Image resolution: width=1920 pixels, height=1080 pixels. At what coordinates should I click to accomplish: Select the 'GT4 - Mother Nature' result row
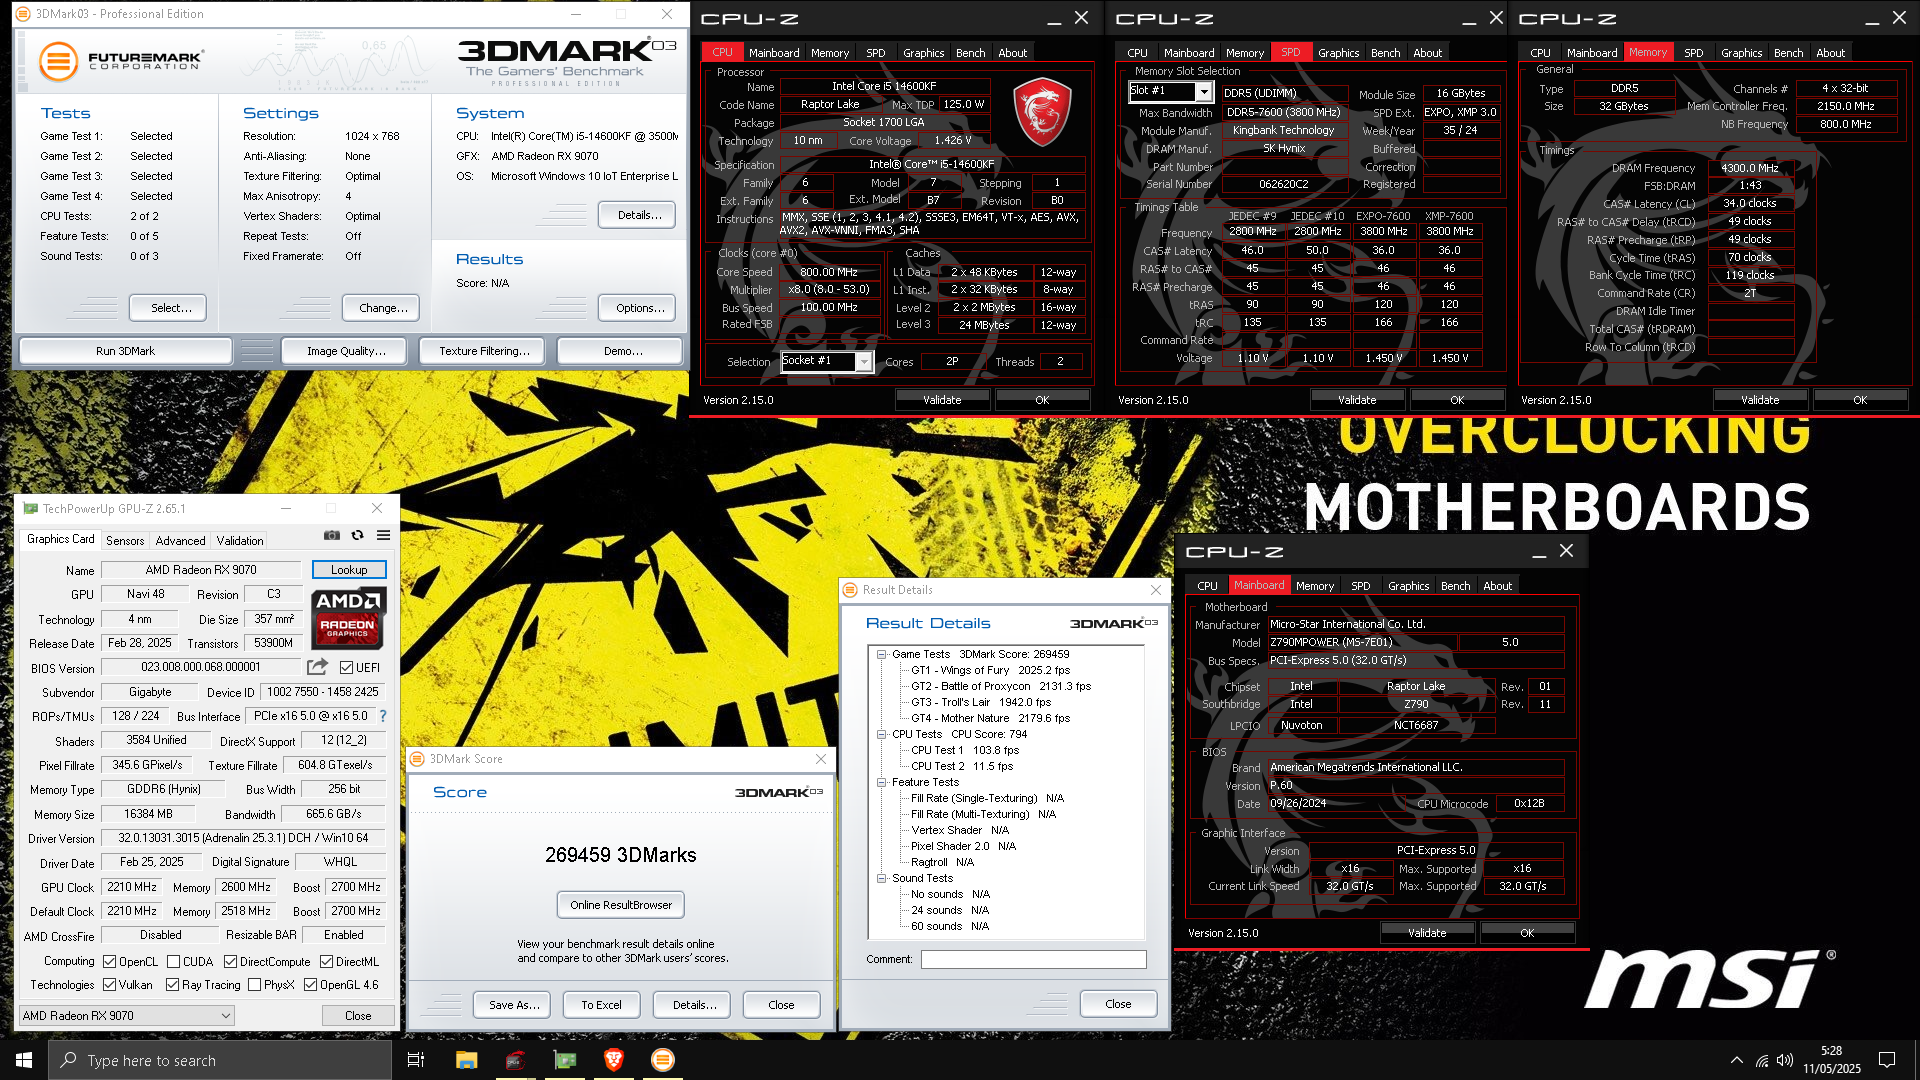[990, 719]
